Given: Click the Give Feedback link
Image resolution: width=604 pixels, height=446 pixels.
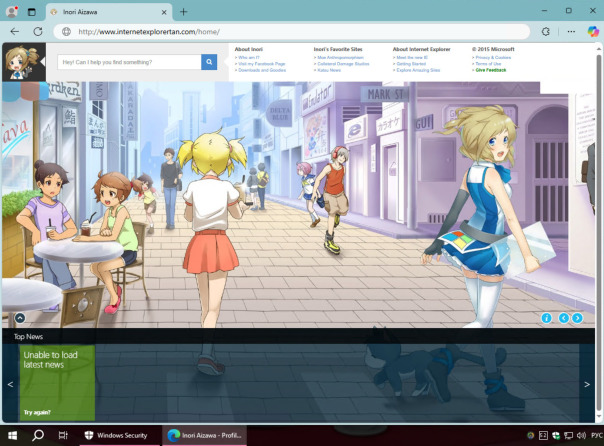Looking at the screenshot, I should [x=490, y=70].
